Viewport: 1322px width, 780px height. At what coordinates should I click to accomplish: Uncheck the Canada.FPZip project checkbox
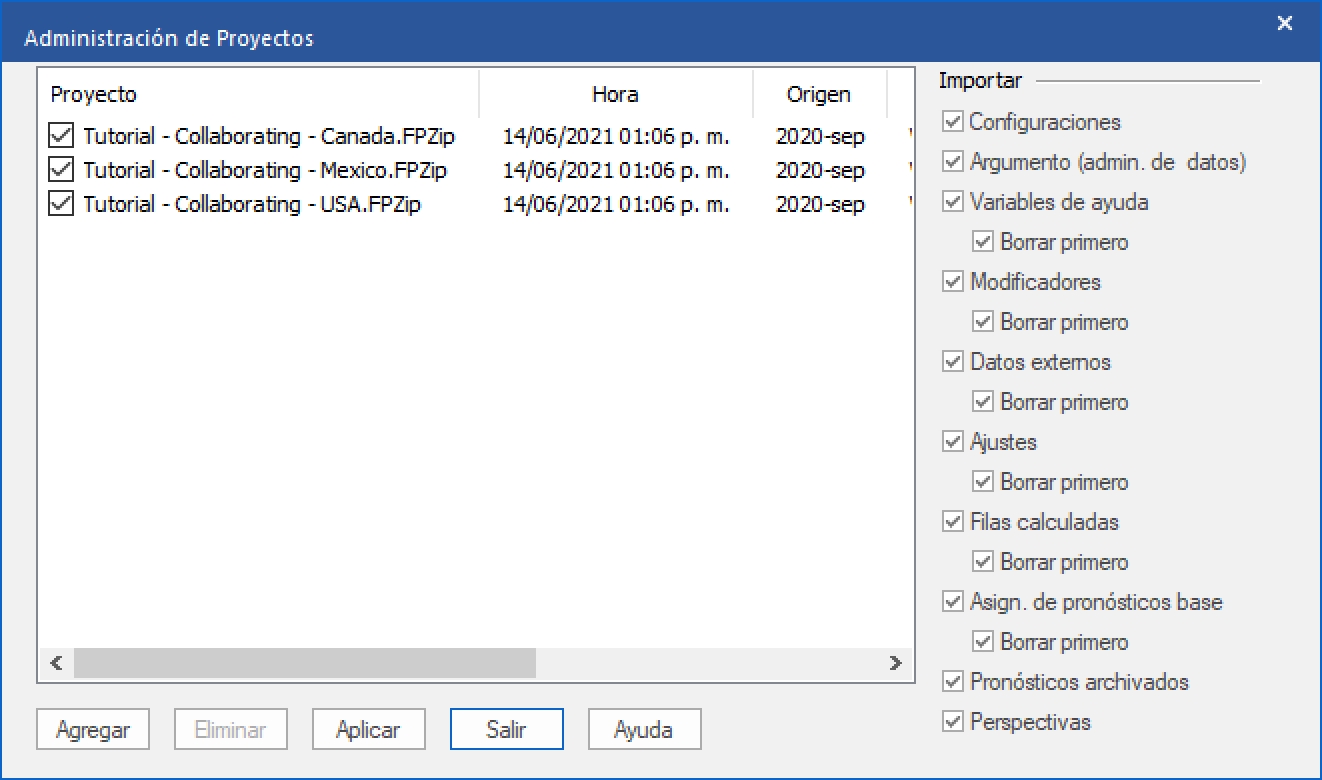point(62,136)
